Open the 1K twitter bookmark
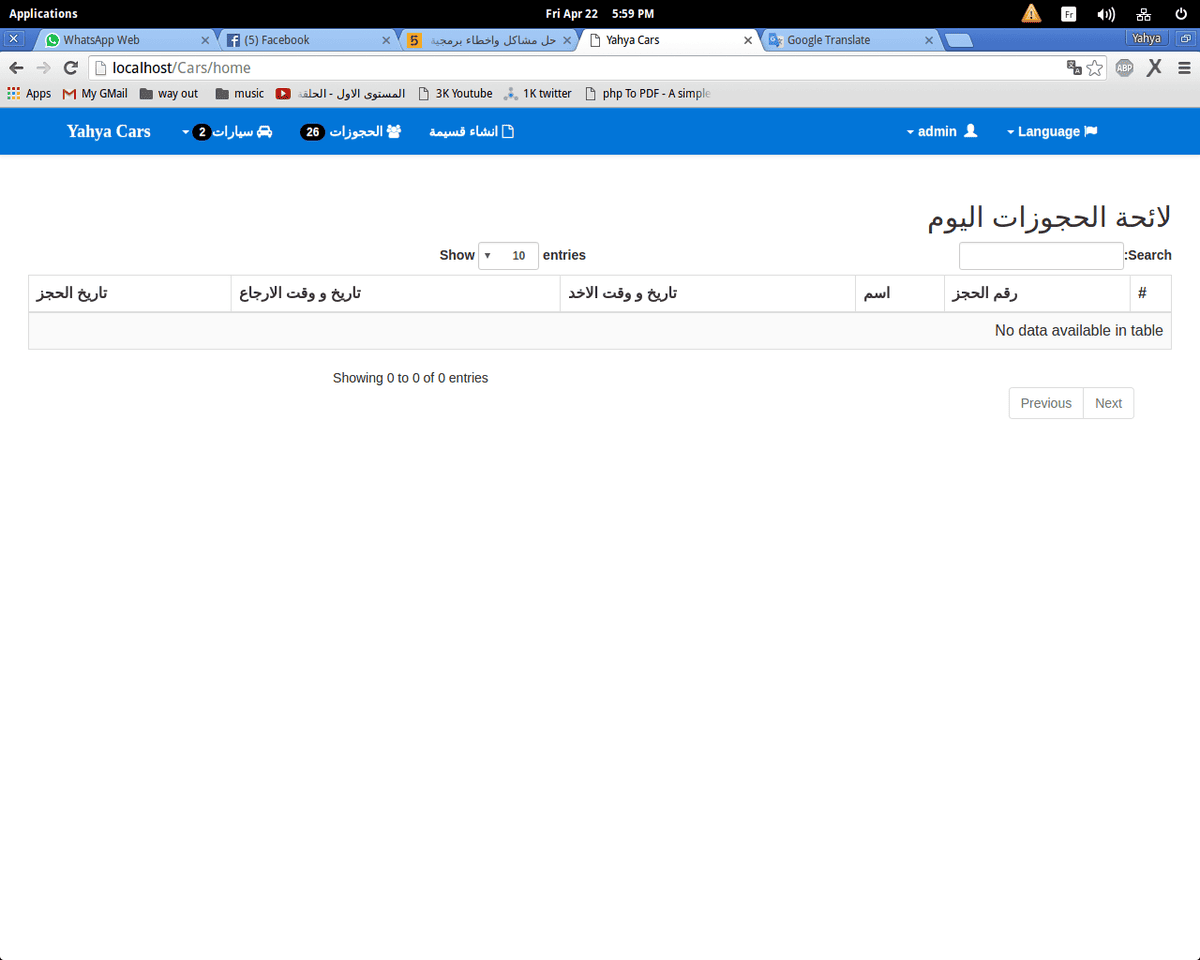 538,93
